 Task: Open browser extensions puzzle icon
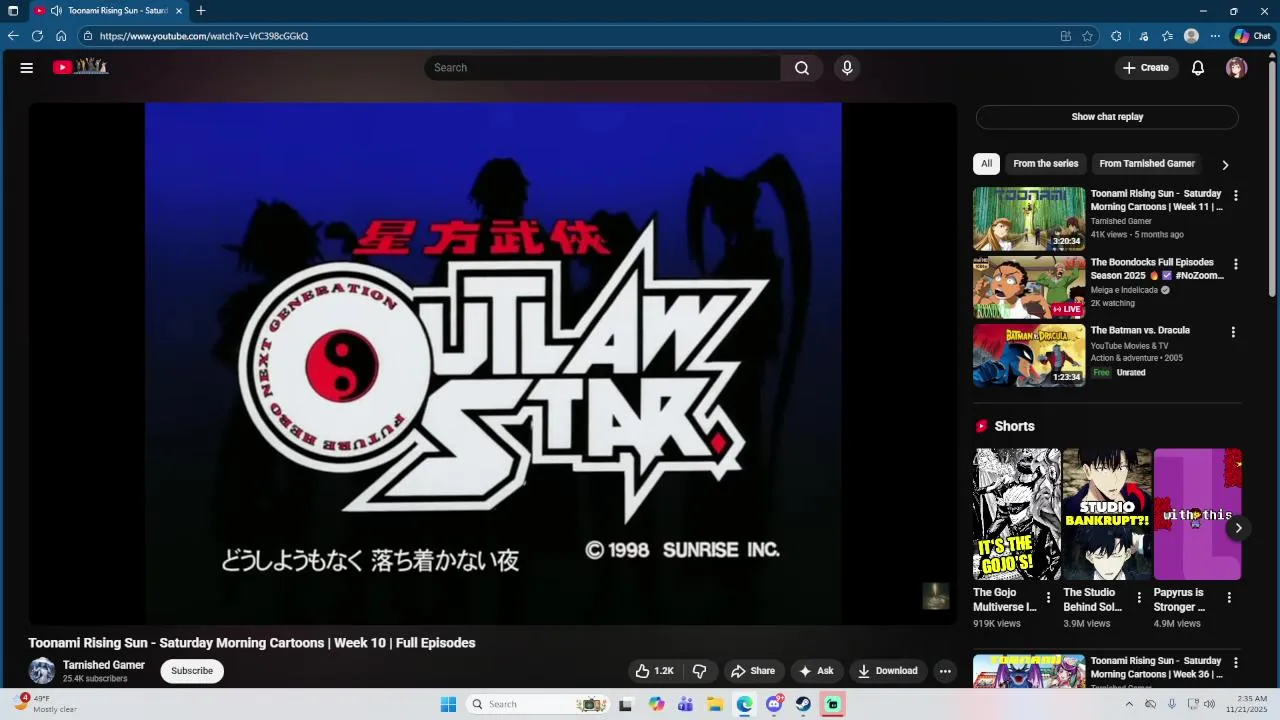click(x=1116, y=36)
